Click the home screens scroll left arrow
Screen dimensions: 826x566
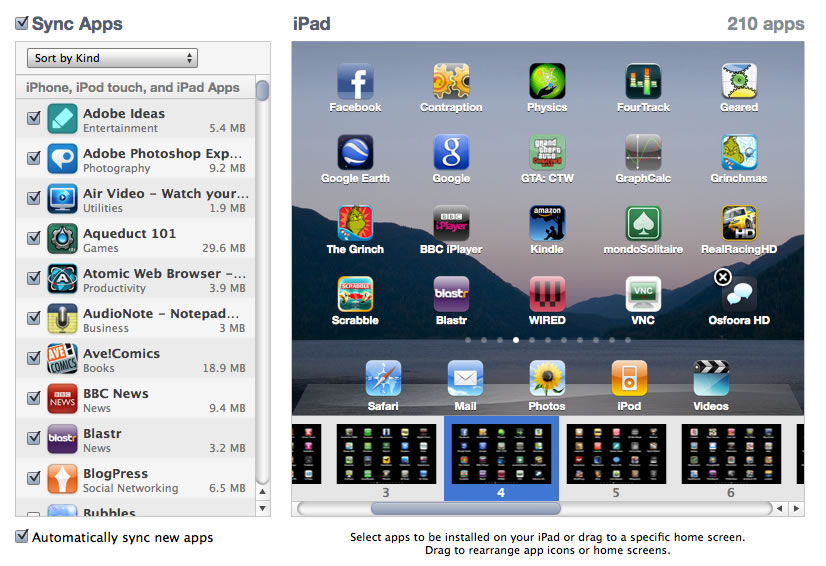tap(780, 509)
